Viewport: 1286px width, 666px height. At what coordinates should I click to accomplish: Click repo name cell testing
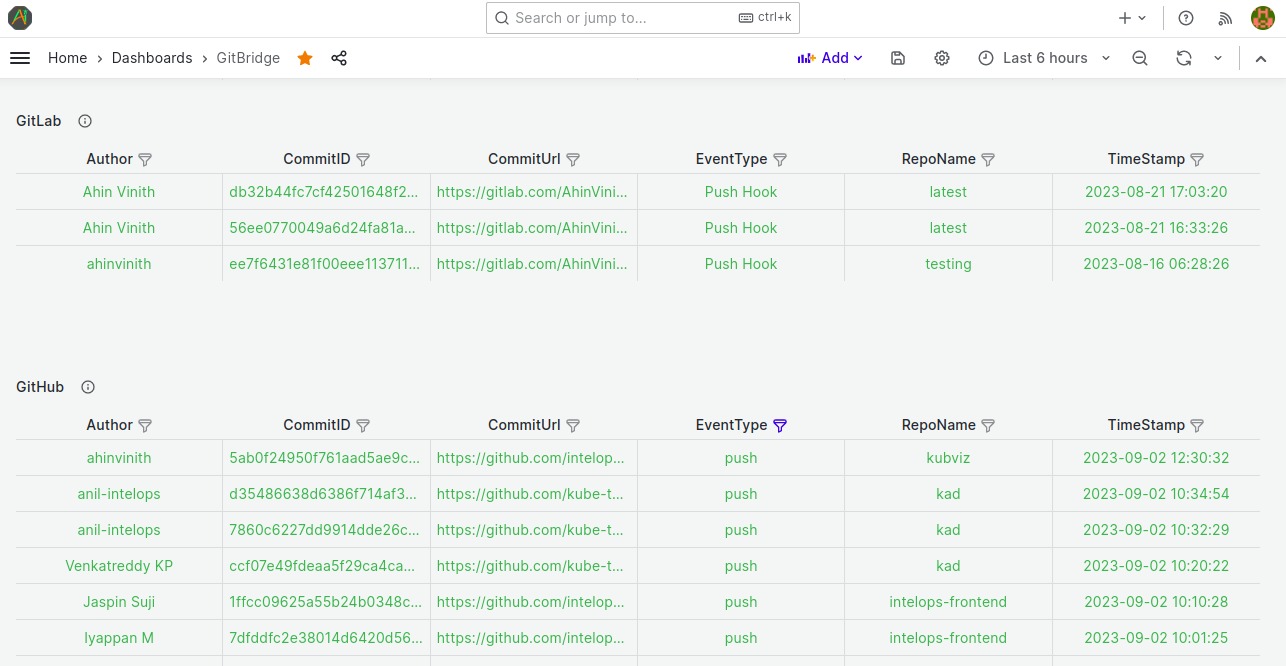pos(948,264)
